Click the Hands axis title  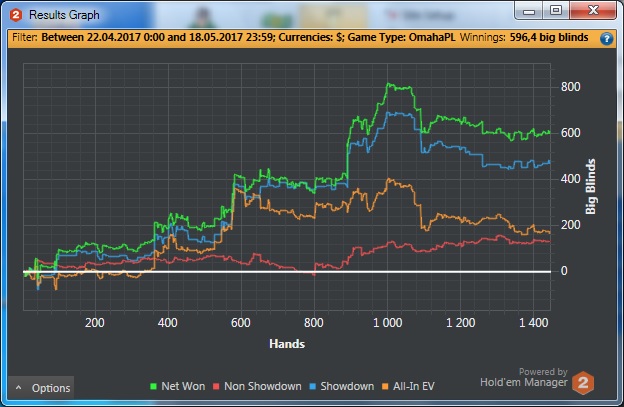pos(287,344)
